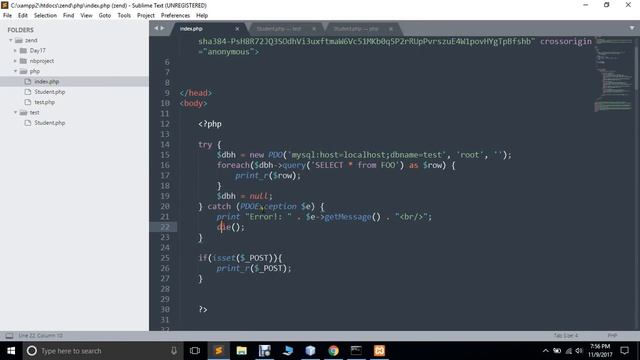Expand the nbproject folder
Viewport: 640px width, 360px height.
[15, 61]
